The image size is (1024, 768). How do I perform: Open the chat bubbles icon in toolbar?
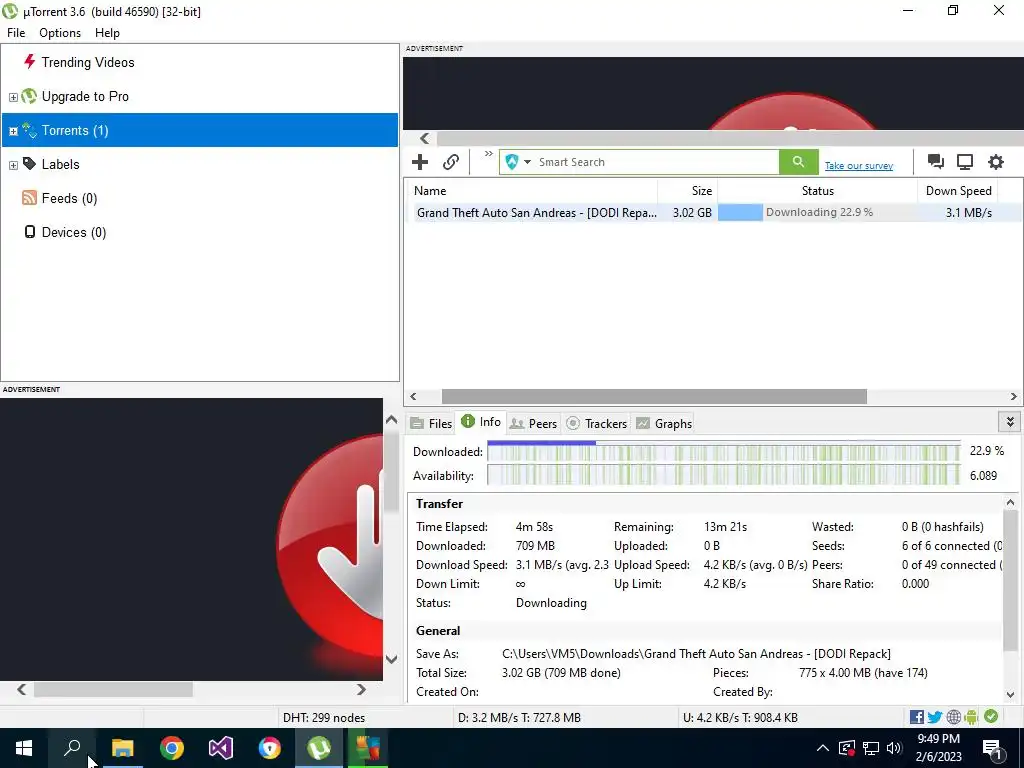936,162
